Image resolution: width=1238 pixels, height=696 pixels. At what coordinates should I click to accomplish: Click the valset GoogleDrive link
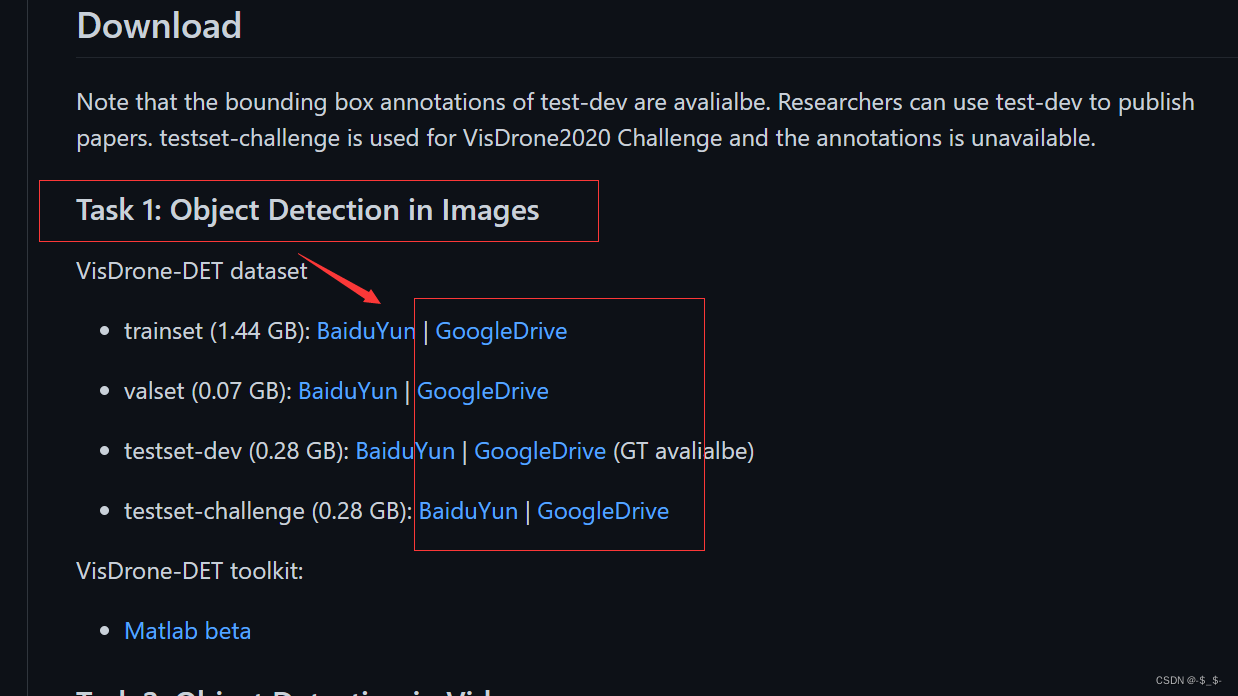(x=483, y=391)
